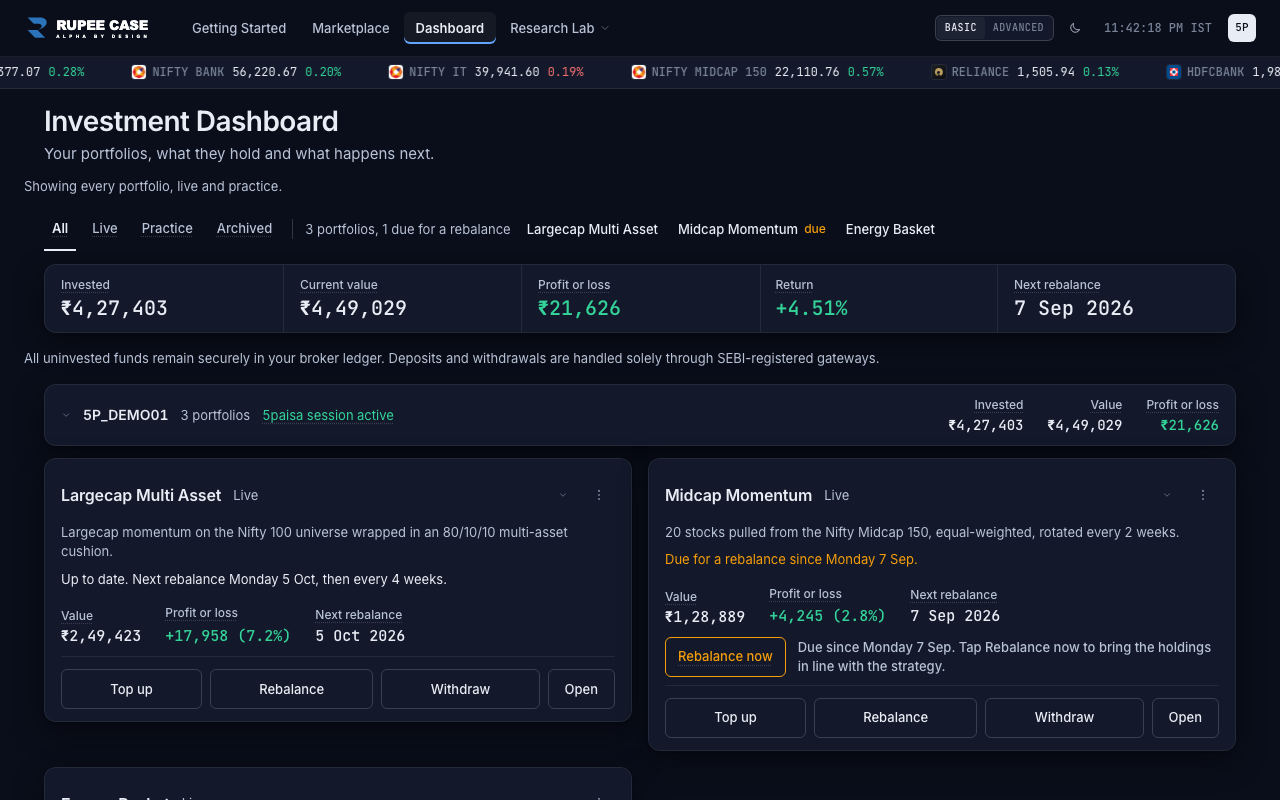Click Rebalance in Midcap Momentum's bottom button row
The height and width of the screenshot is (800, 1280).
point(895,717)
